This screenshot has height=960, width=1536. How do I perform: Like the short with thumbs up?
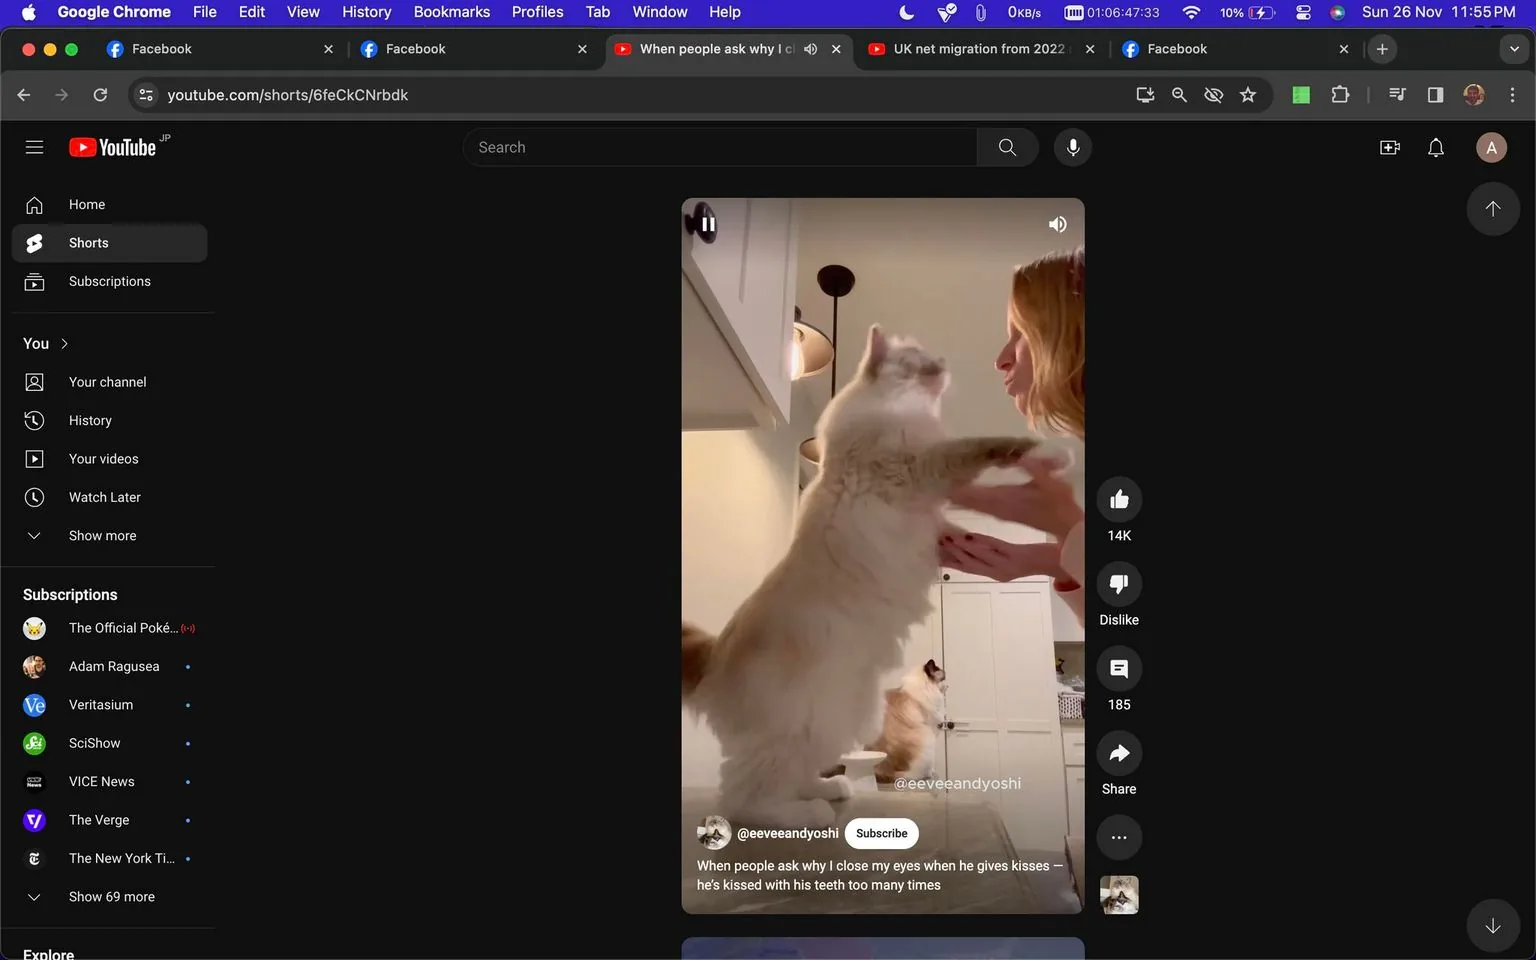pos(1118,498)
